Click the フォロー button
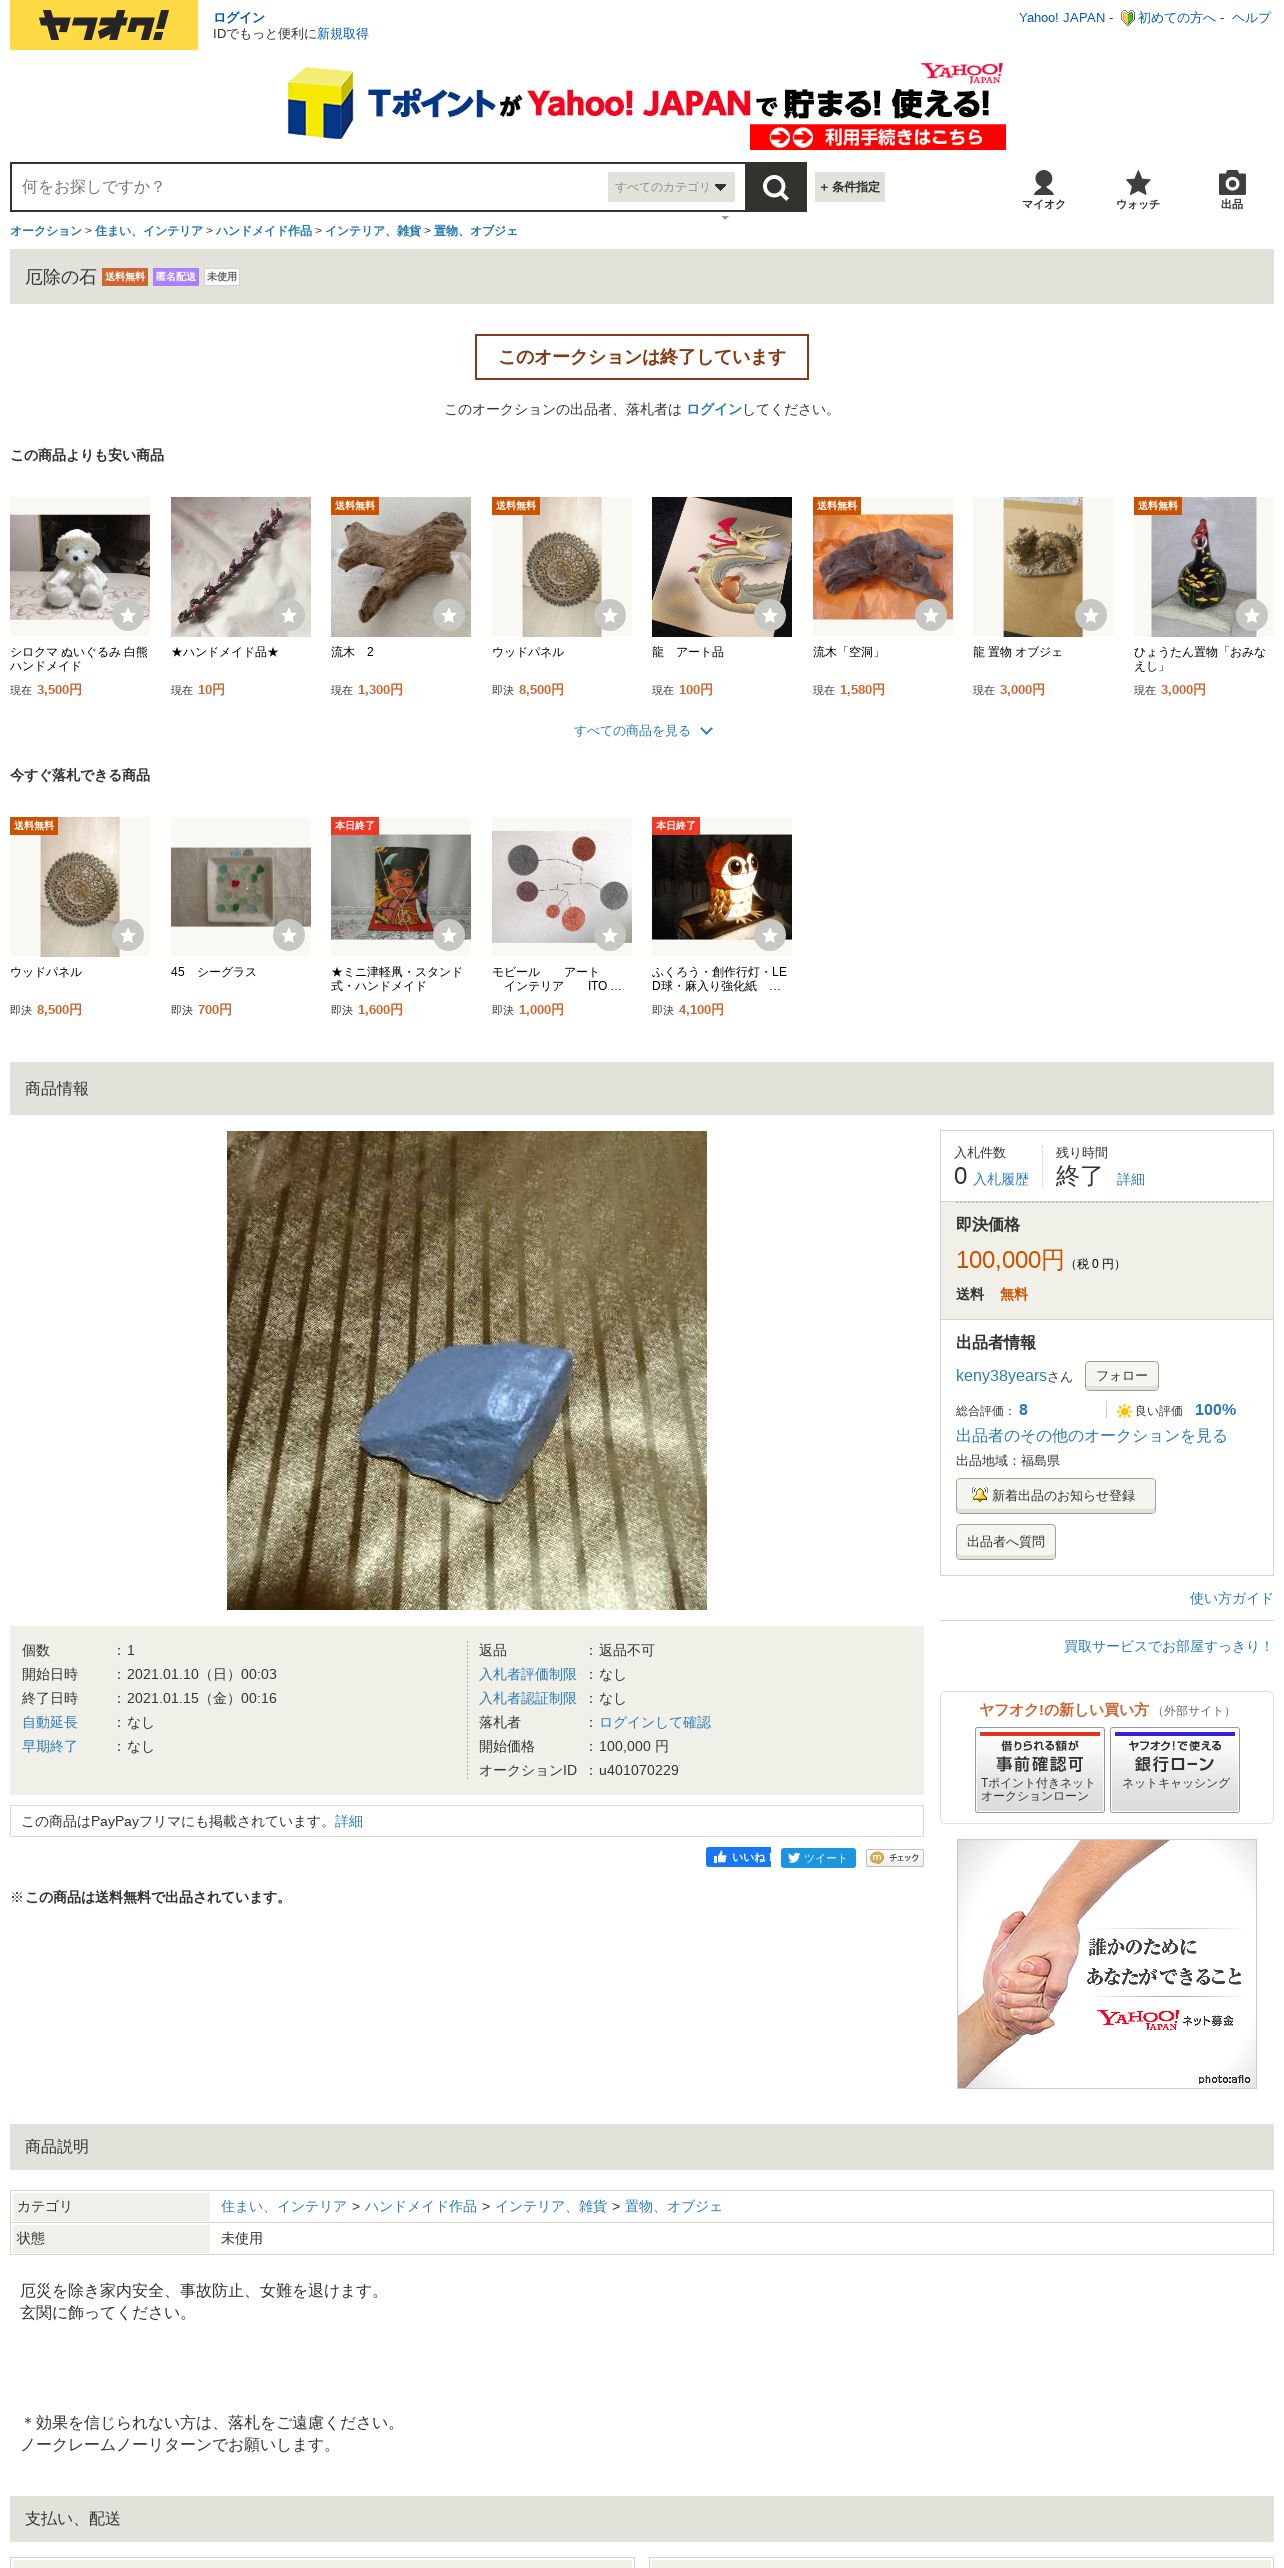Screen dimensions: 1284x2568 point(1122,1376)
